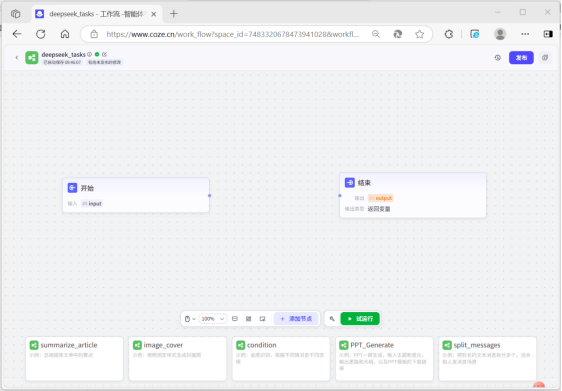Open the 100% zoom level dropdown

tap(213, 319)
